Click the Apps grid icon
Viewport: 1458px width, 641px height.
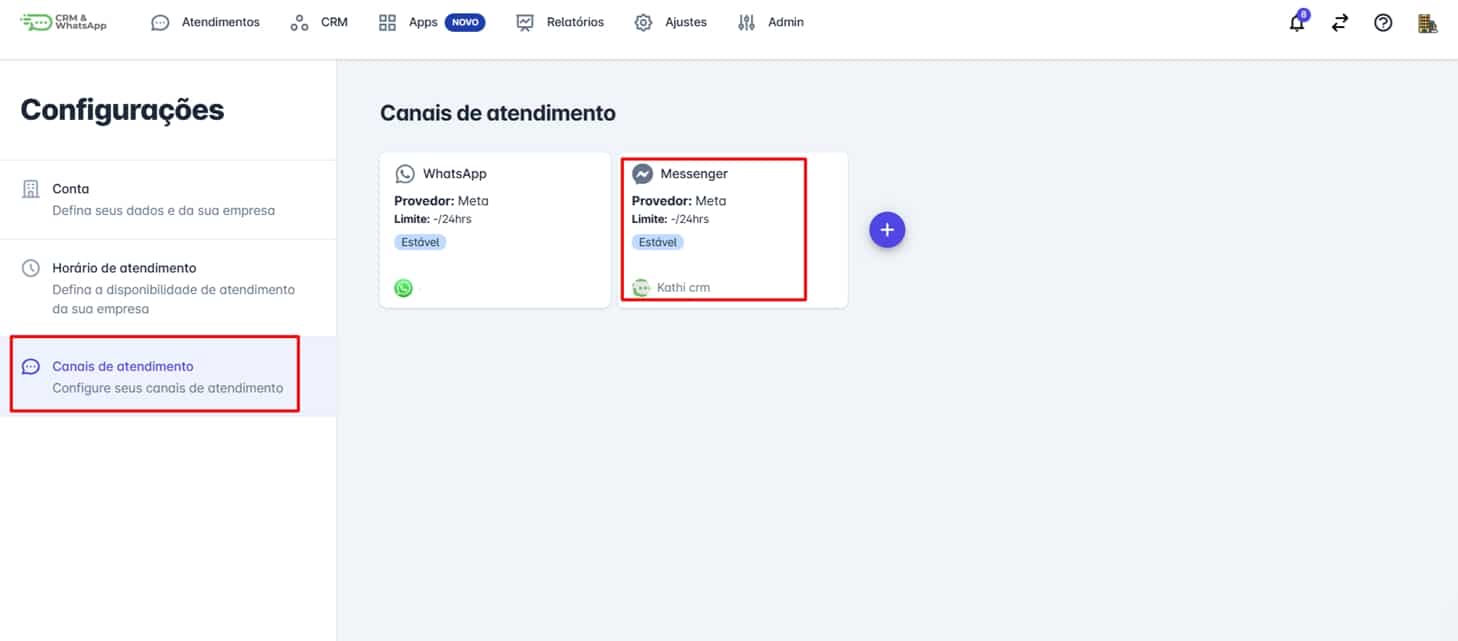tap(387, 22)
